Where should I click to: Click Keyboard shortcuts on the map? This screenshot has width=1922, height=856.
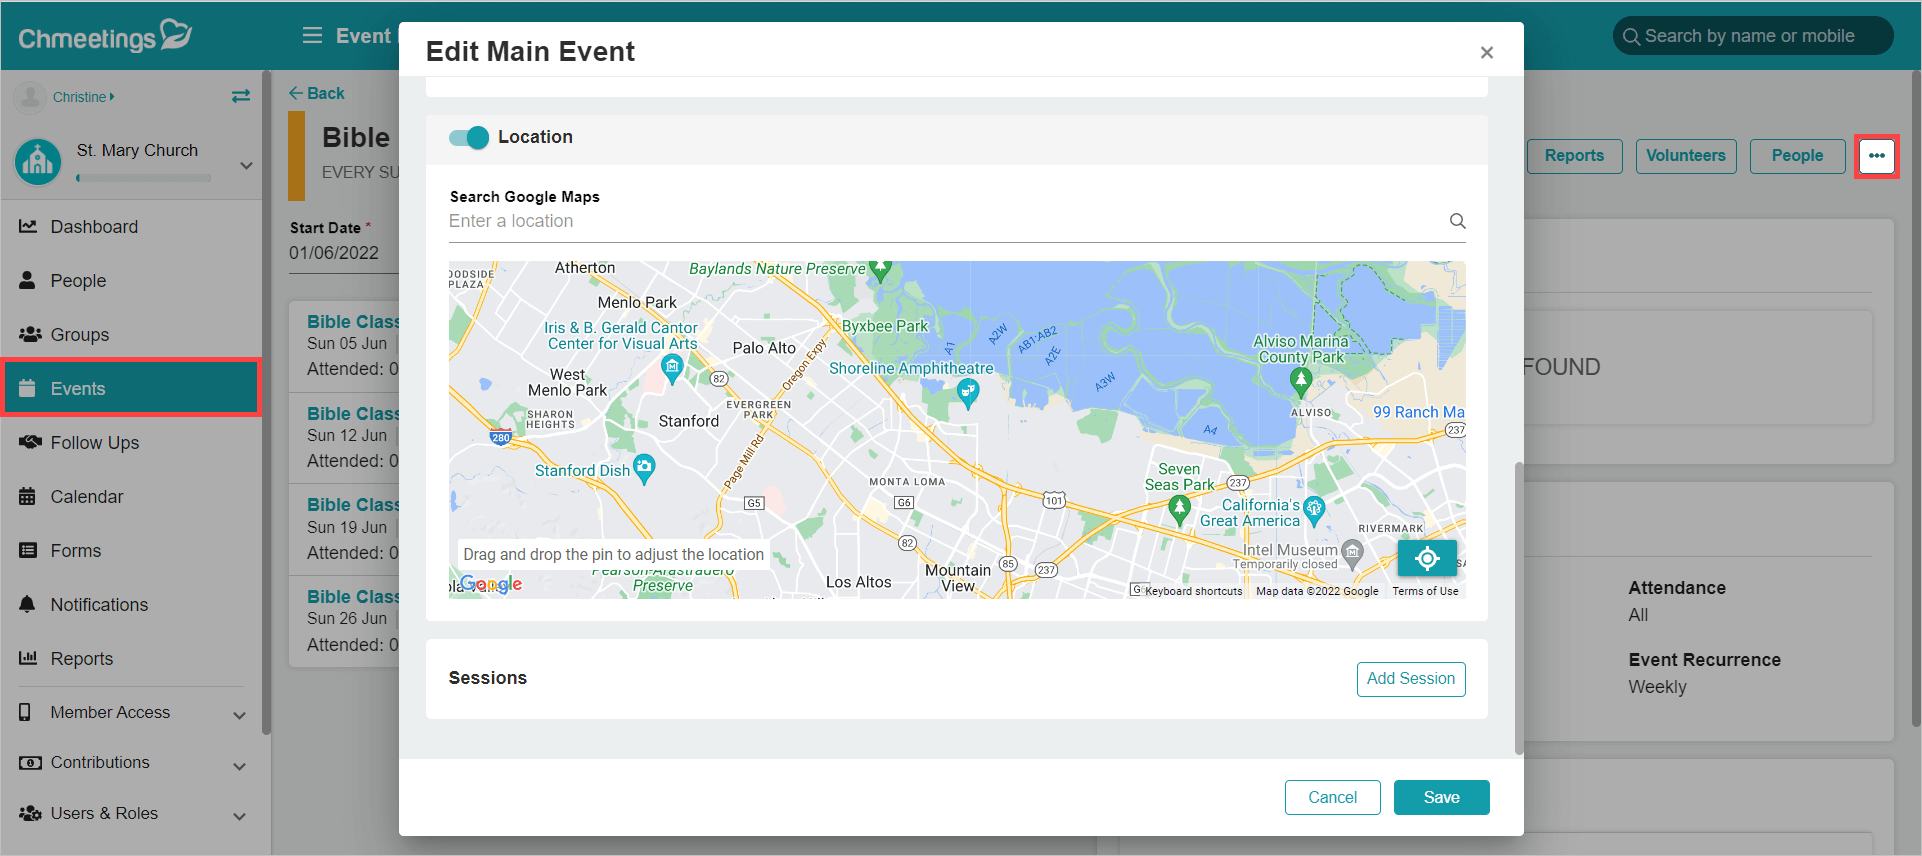pos(1193,591)
